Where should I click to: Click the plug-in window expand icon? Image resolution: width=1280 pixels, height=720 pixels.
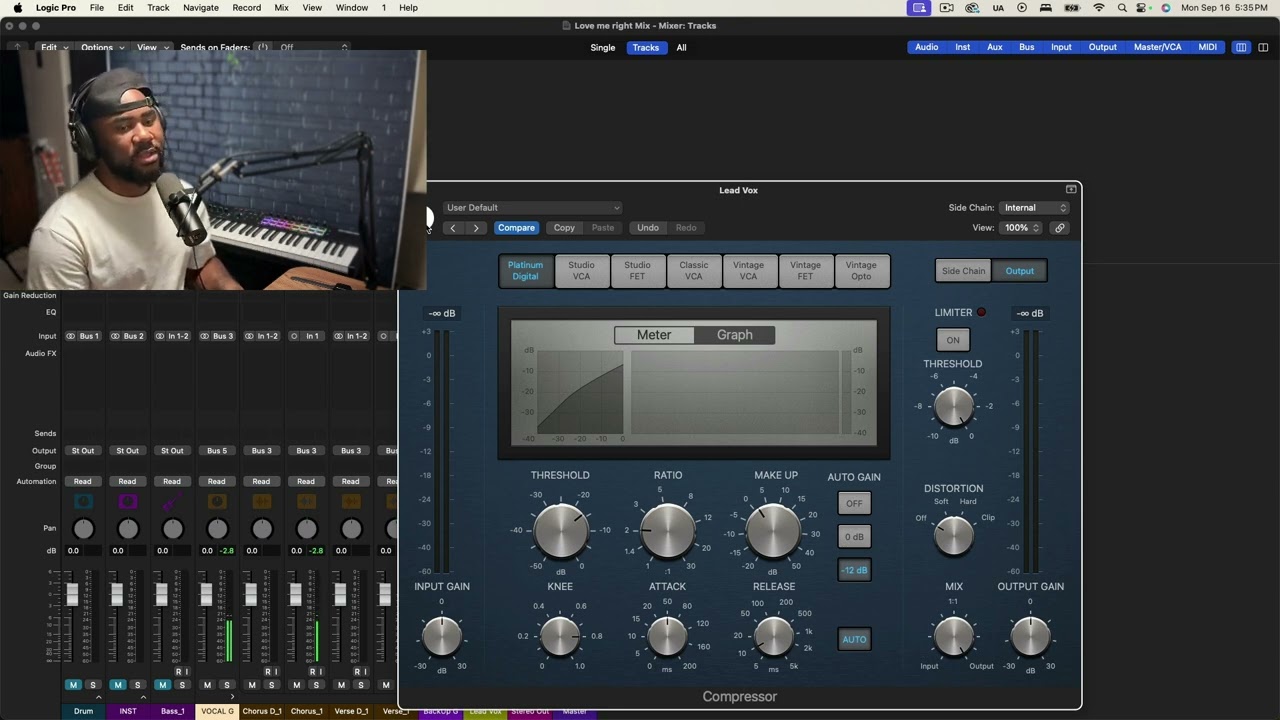tap(1071, 189)
